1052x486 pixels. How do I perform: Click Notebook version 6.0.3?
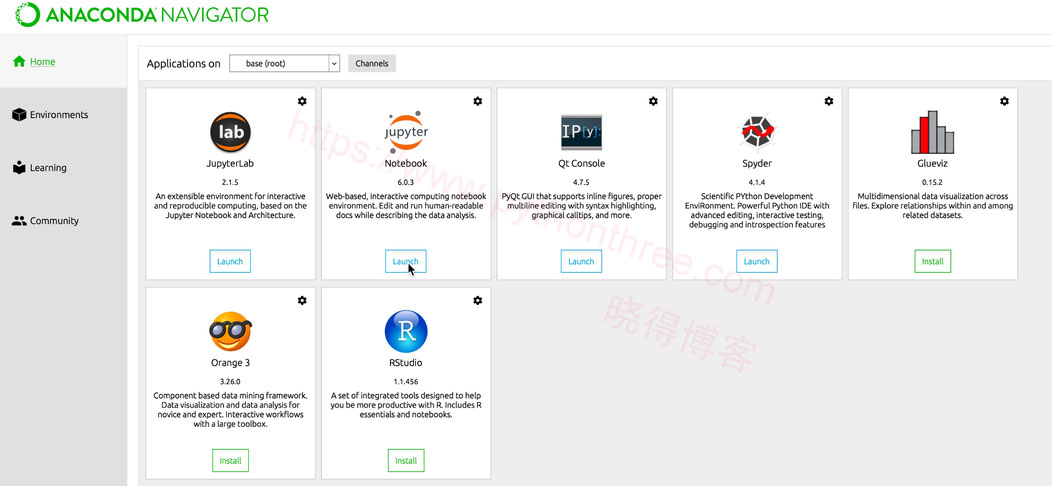click(x=406, y=182)
